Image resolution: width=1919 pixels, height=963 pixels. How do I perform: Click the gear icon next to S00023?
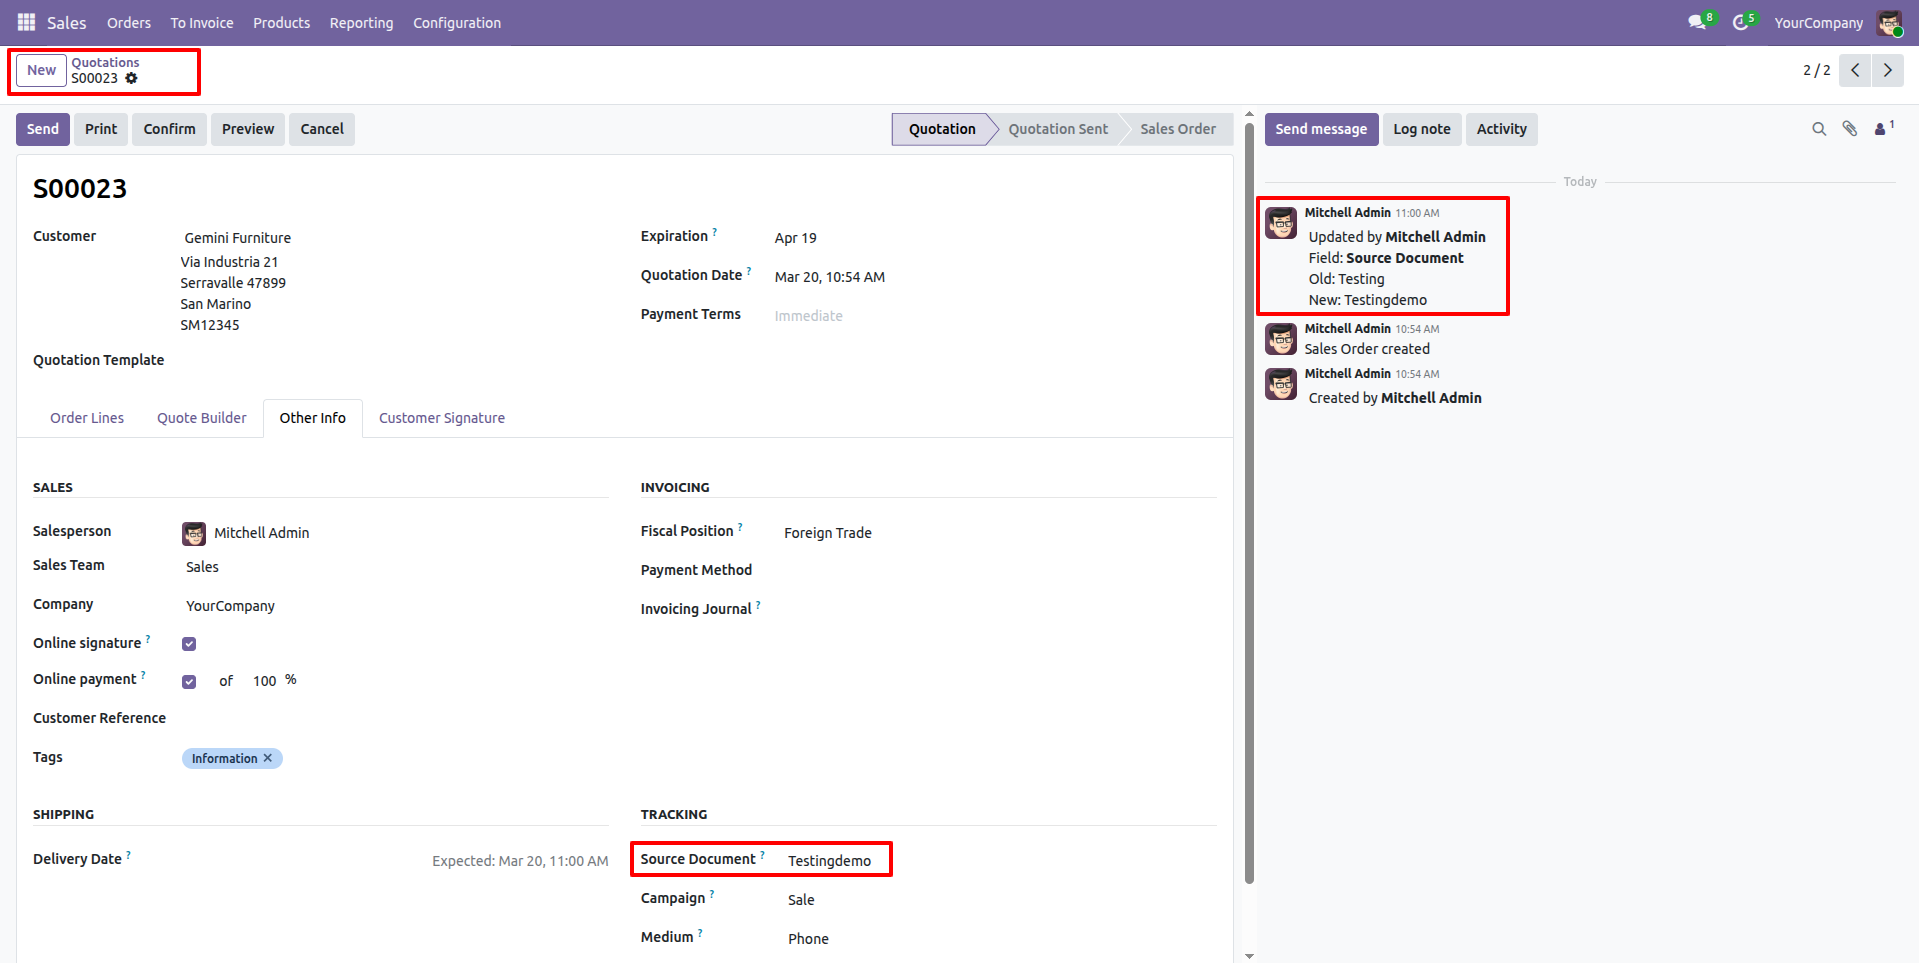pyautogui.click(x=131, y=78)
